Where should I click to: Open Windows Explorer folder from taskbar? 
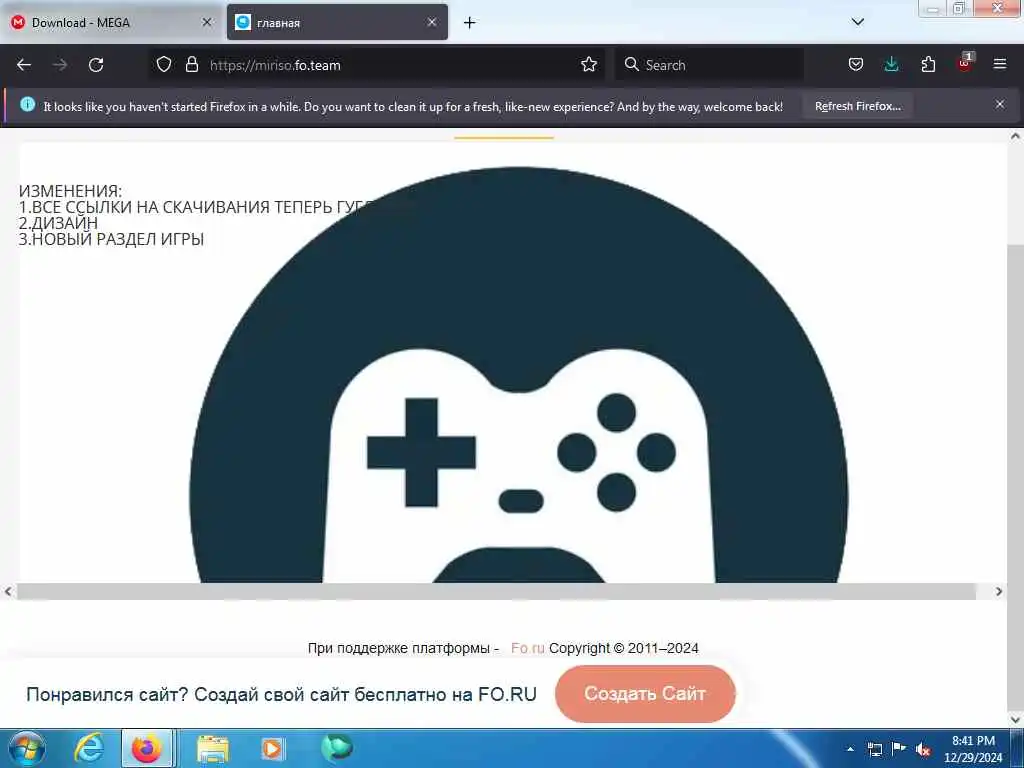(212, 748)
